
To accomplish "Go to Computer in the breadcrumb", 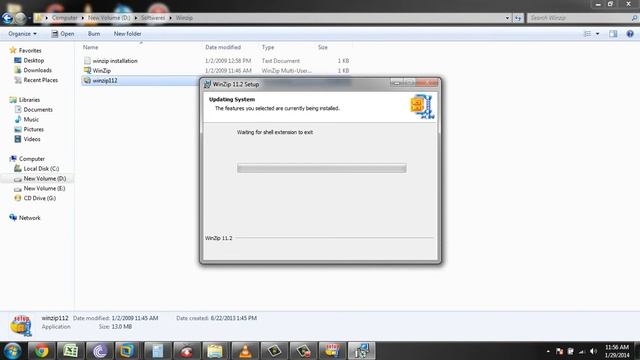I will 64,18.
